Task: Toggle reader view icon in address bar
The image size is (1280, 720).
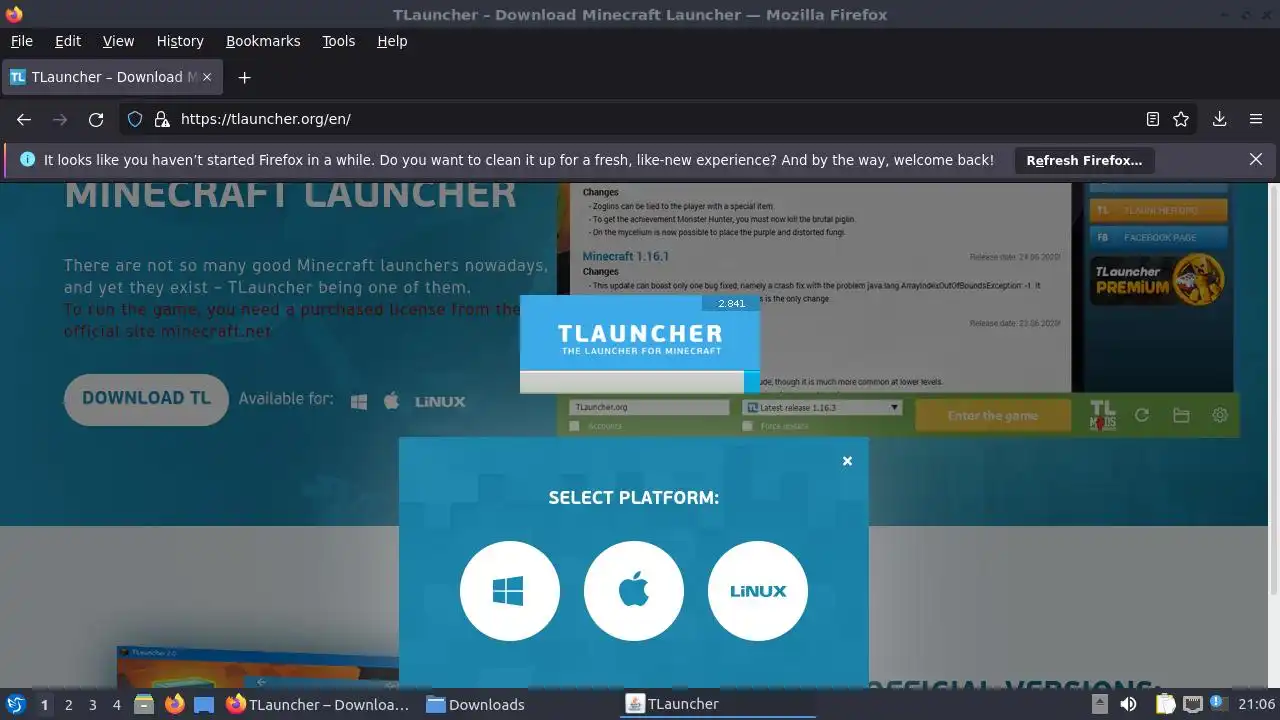Action: click(x=1153, y=119)
